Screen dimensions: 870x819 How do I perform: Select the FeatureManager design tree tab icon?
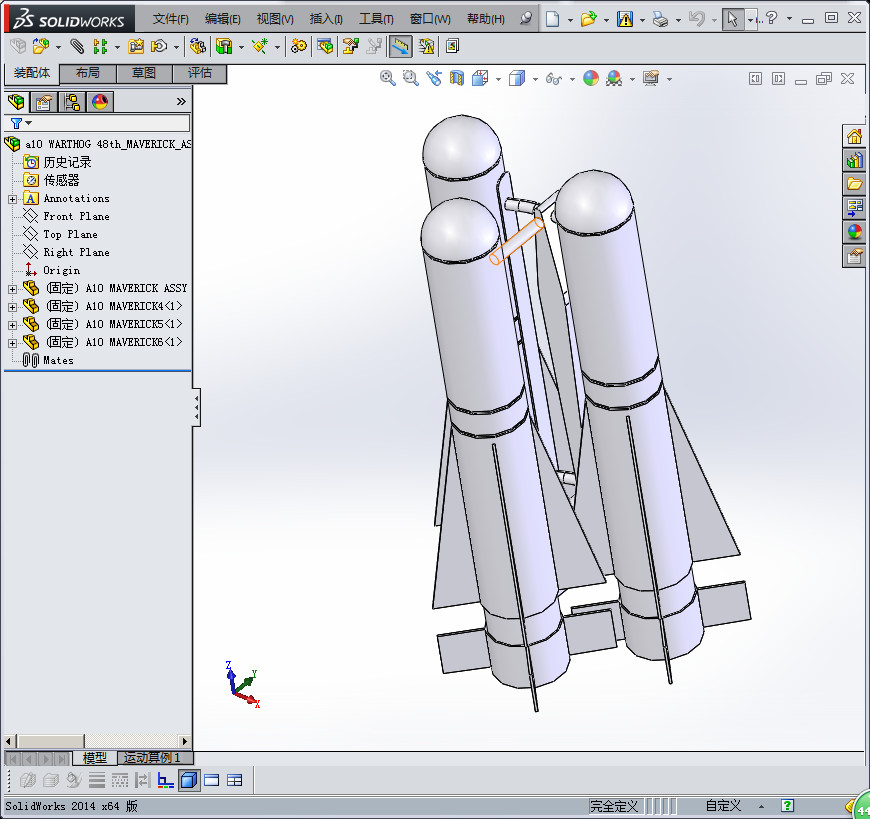click(x=16, y=102)
